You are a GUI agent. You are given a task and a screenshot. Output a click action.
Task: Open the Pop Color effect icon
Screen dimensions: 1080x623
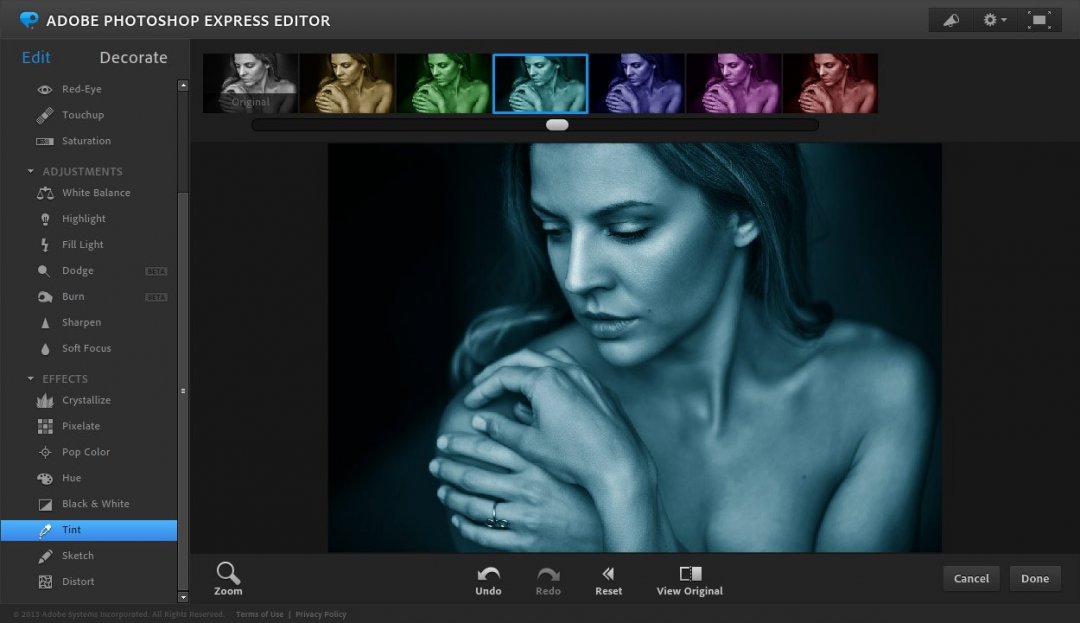45,452
